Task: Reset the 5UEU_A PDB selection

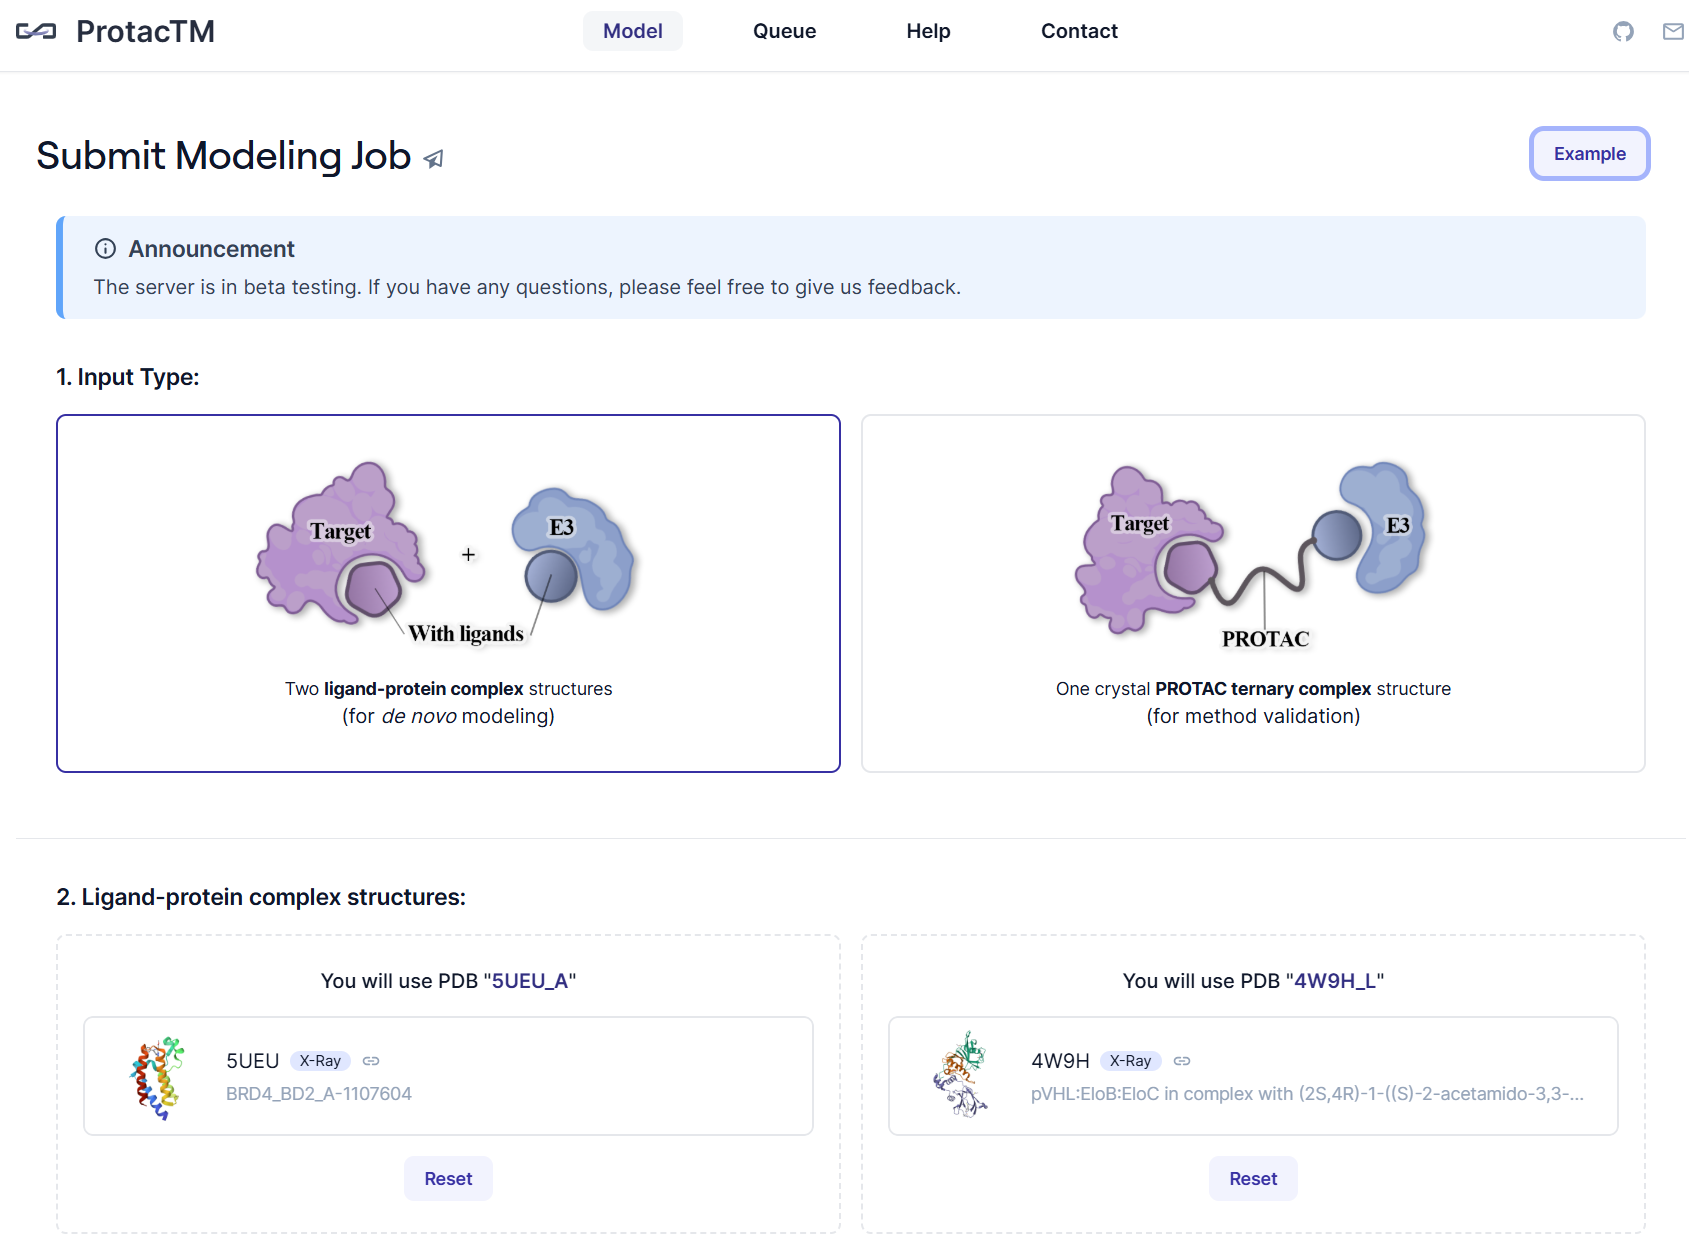Action: [448, 1179]
